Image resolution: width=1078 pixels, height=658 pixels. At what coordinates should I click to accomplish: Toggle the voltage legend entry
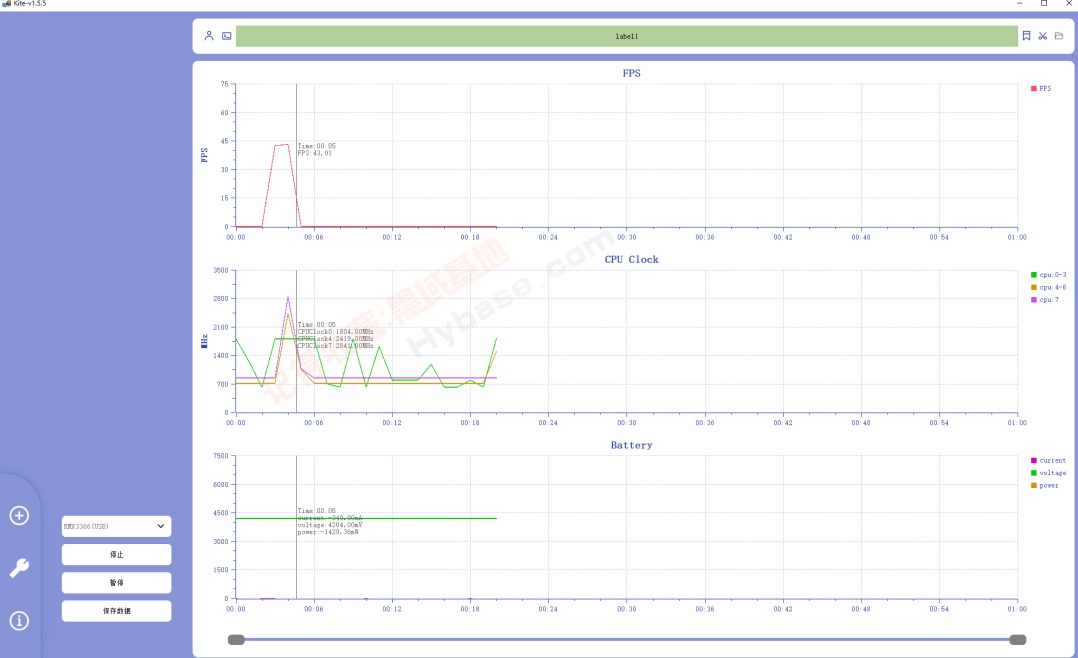click(1048, 473)
